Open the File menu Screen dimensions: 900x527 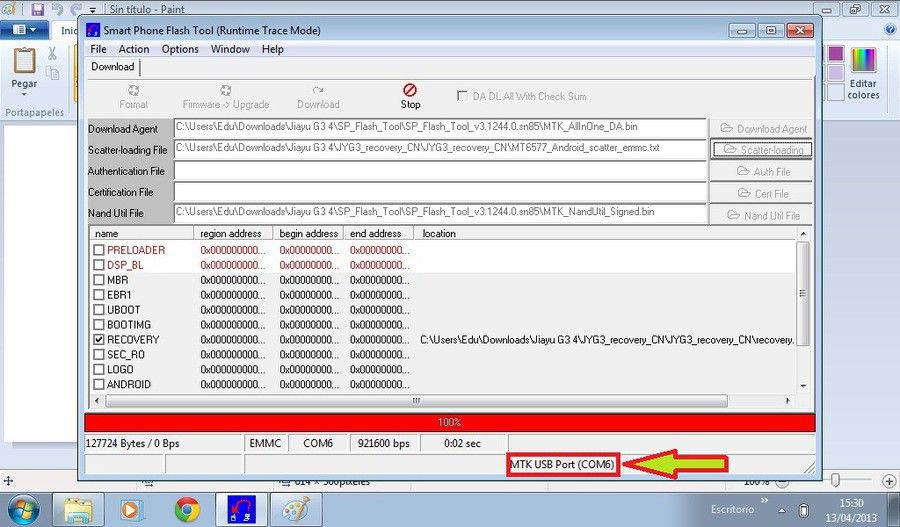(98, 49)
